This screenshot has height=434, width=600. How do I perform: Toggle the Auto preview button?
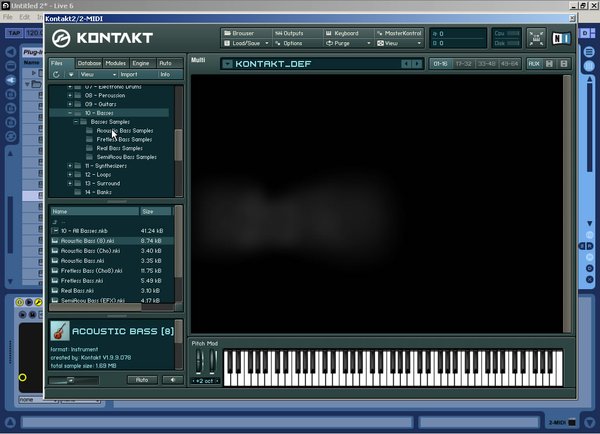[x=142, y=380]
